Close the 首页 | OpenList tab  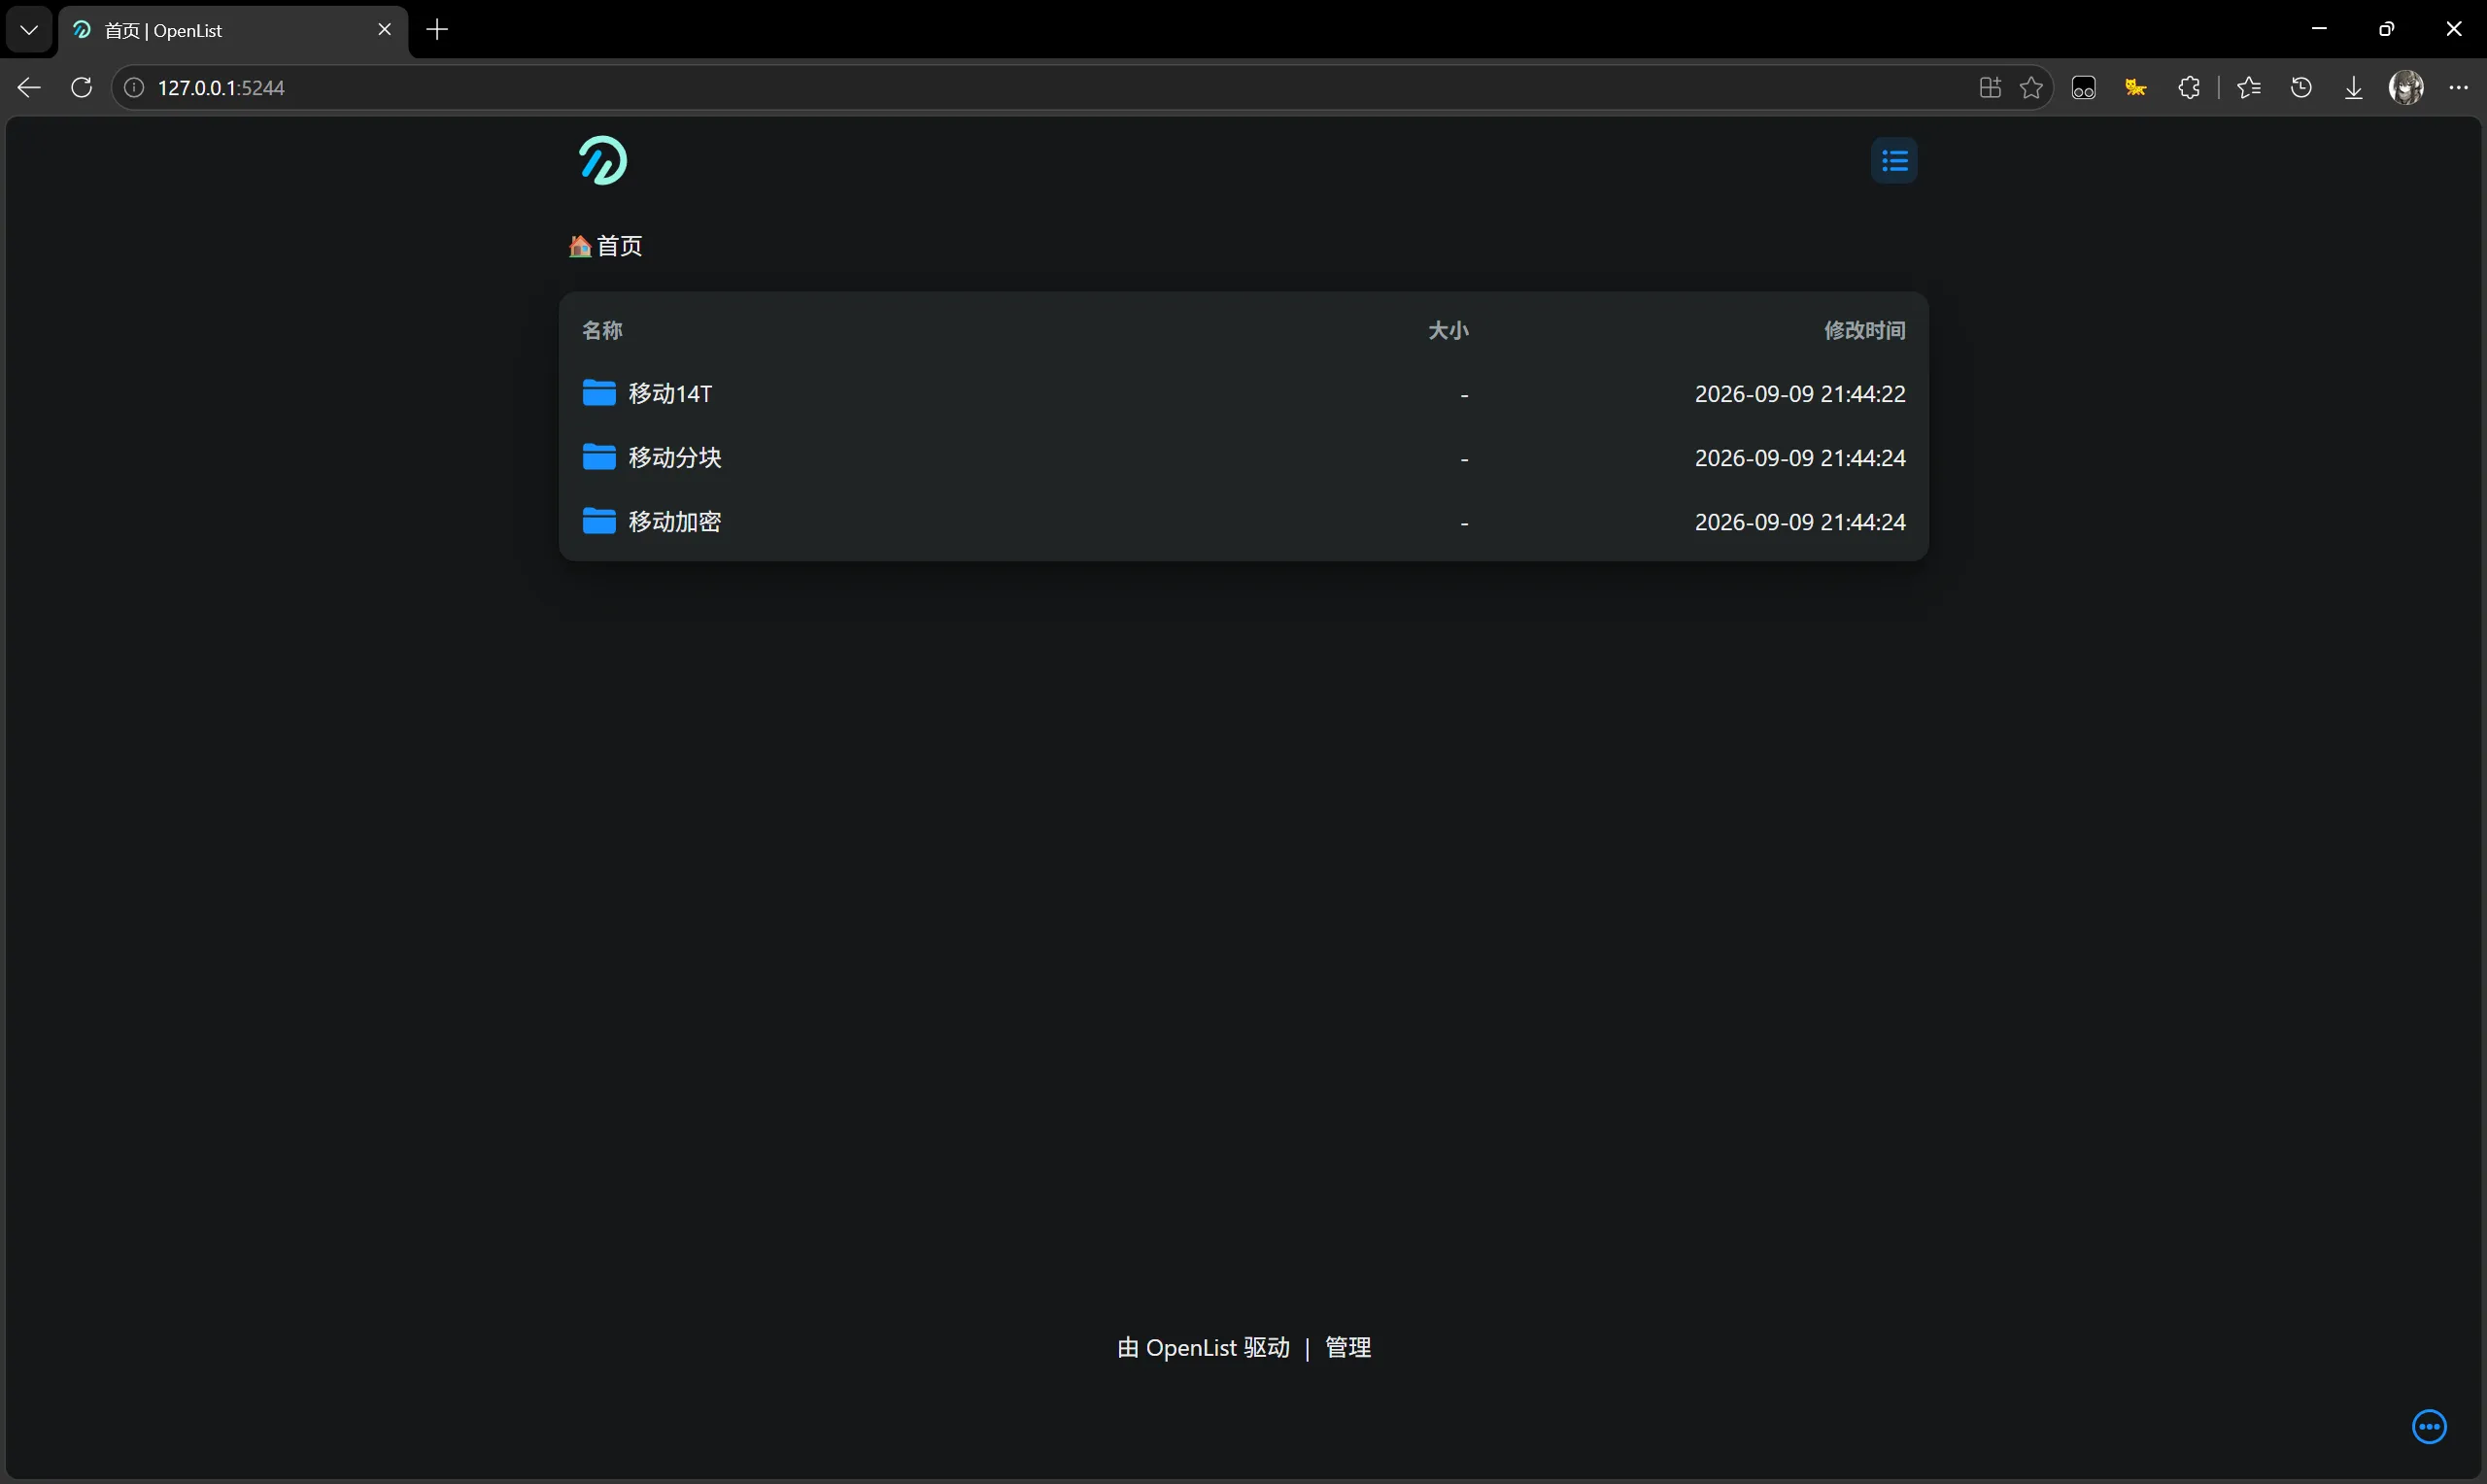point(384,30)
